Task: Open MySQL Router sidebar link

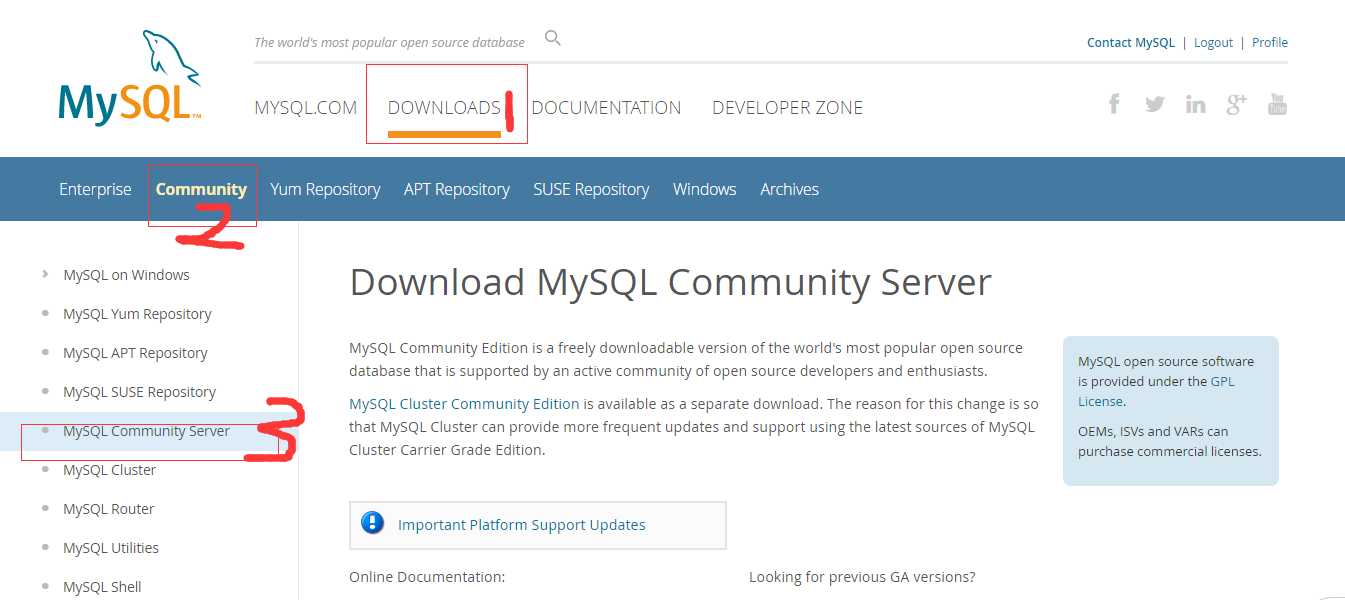Action: coord(108,509)
